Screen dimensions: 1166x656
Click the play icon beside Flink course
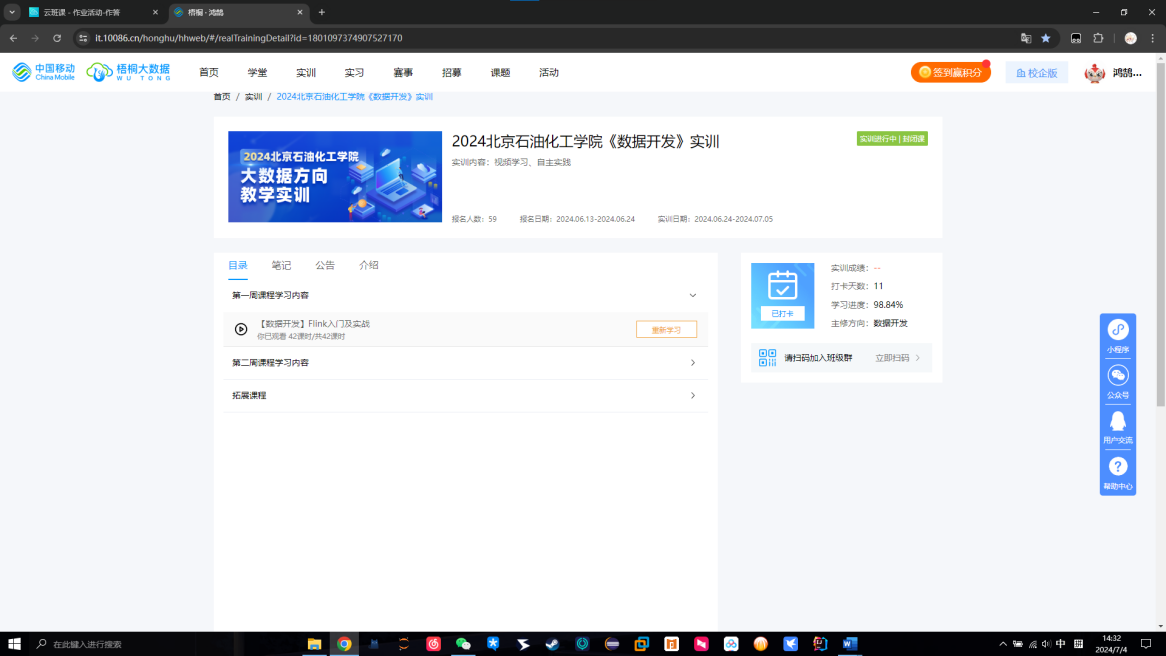241,329
